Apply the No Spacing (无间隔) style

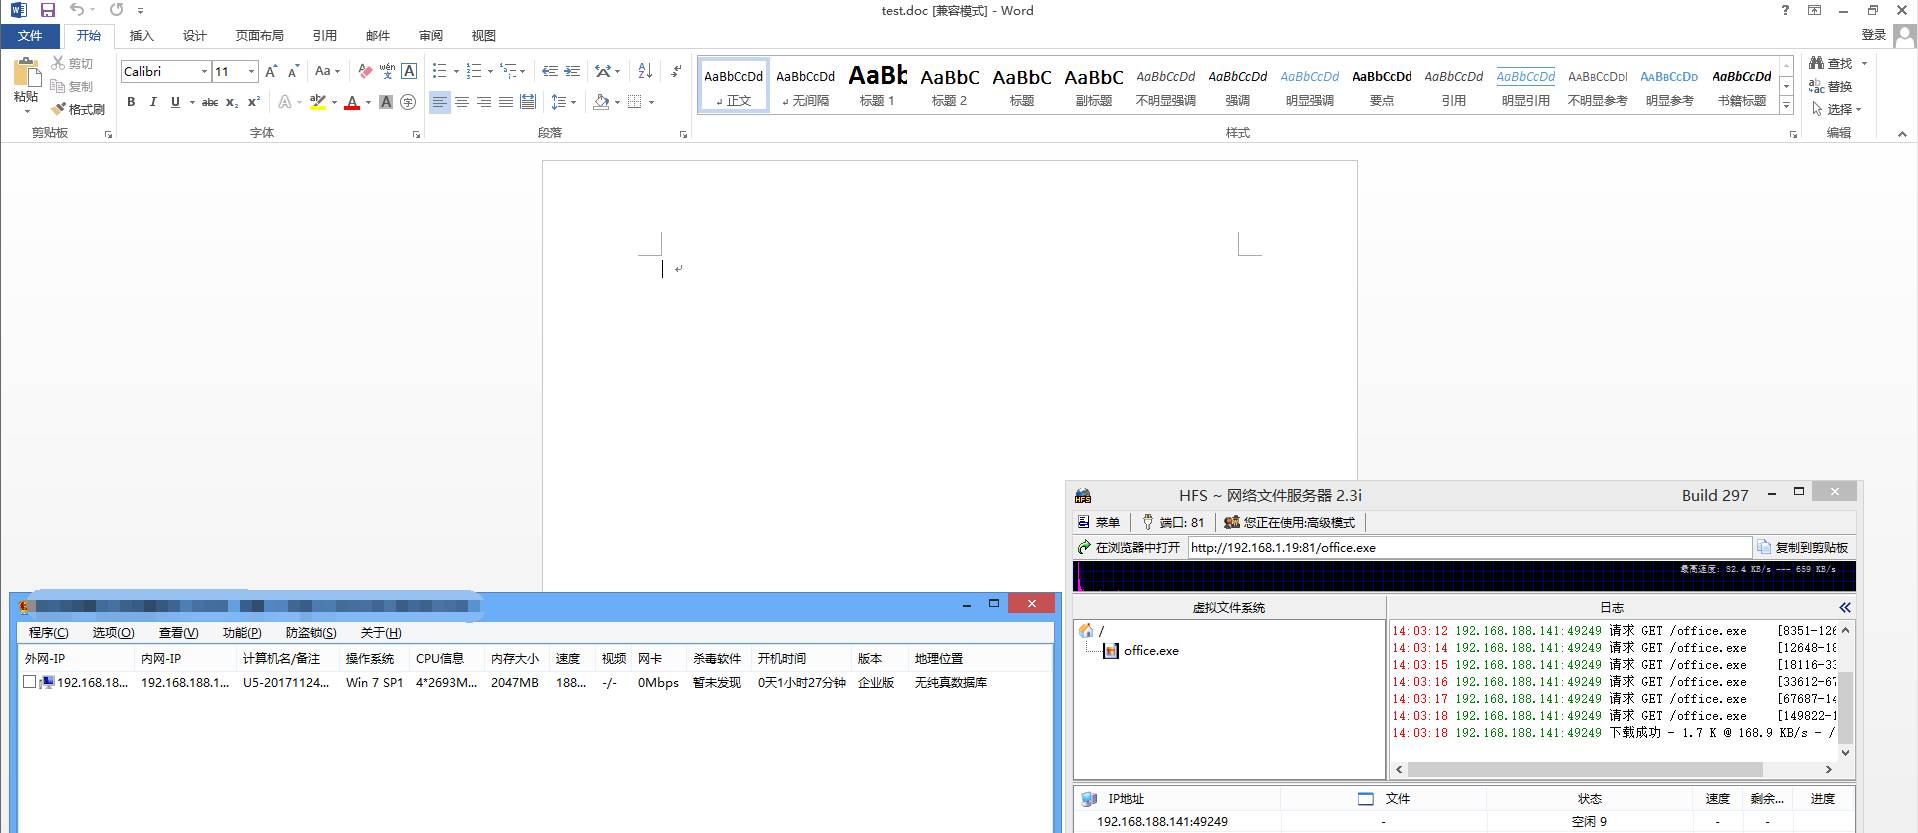pos(805,85)
